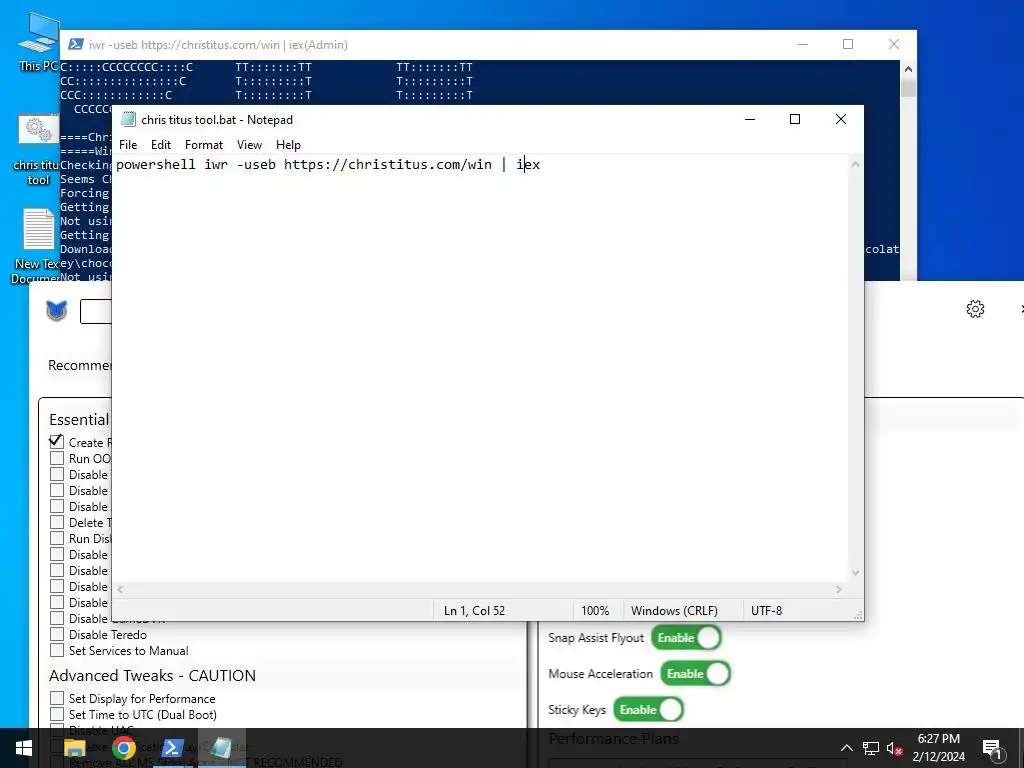Open the File menu in Notepad
This screenshot has width=1024, height=768.
[x=128, y=144]
